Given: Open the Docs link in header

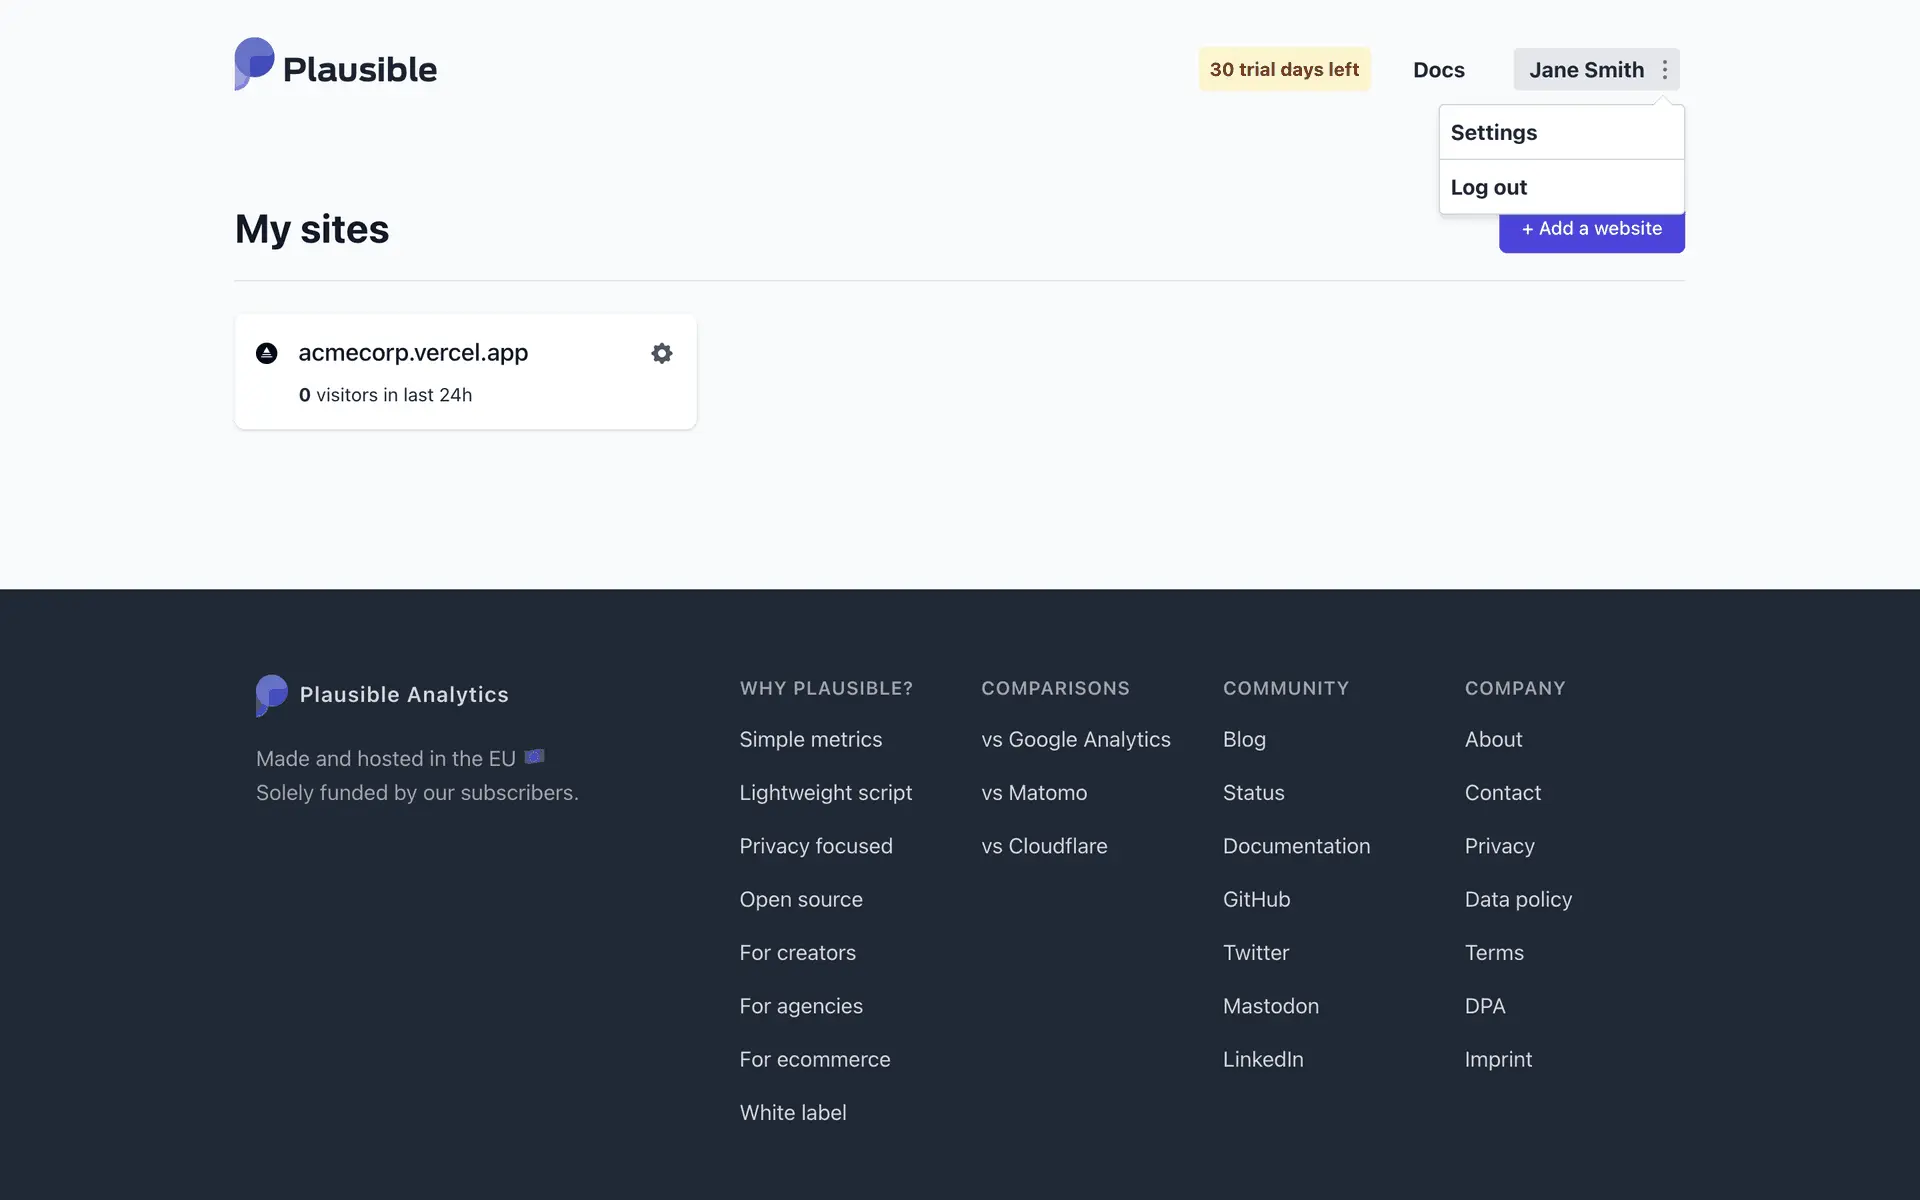Looking at the screenshot, I should tap(1438, 70).
